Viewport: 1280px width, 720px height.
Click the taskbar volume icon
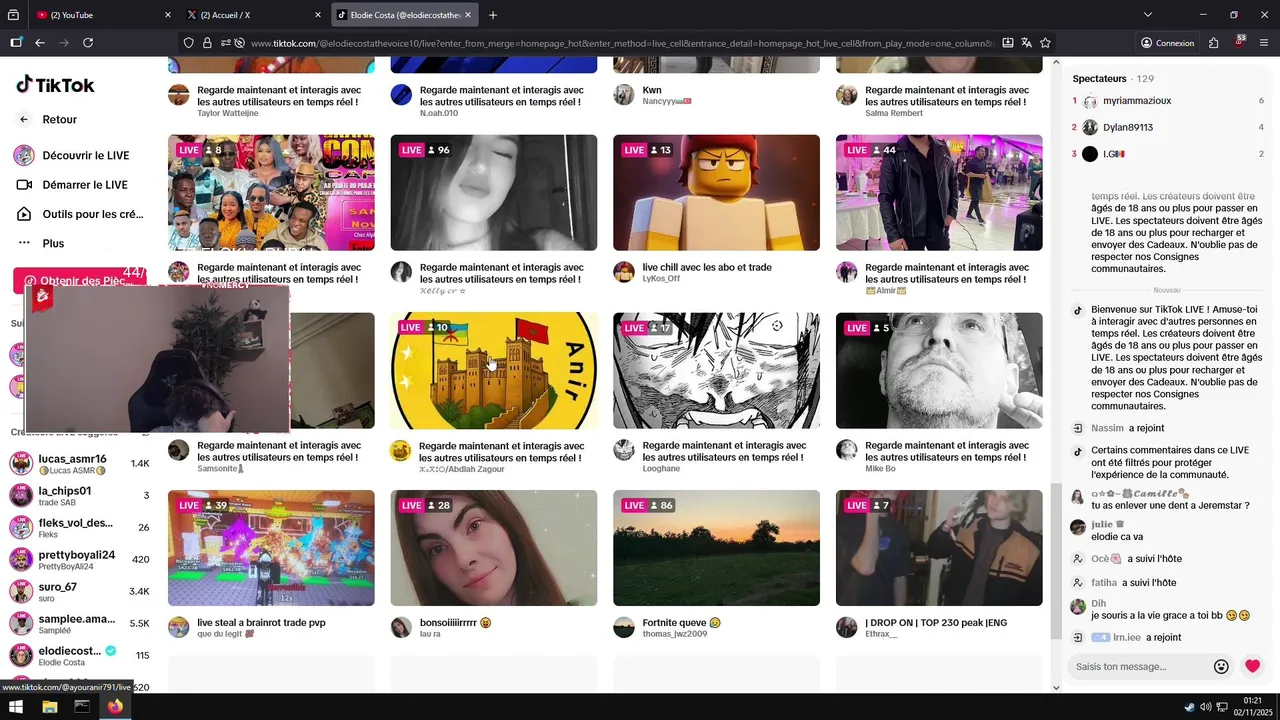[1205, 707]
